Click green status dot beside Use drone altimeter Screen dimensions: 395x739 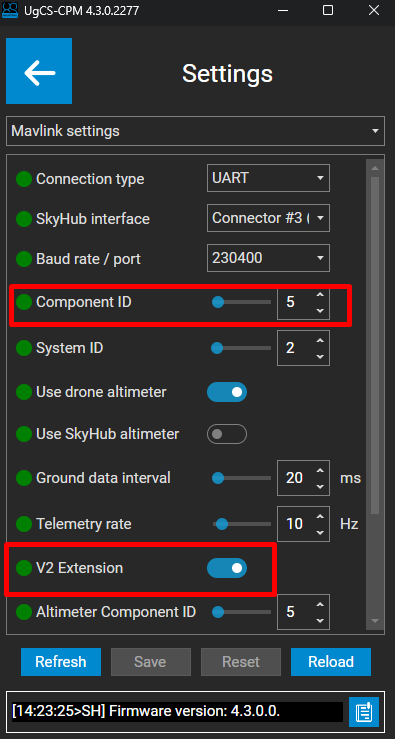tap(24, 392)
